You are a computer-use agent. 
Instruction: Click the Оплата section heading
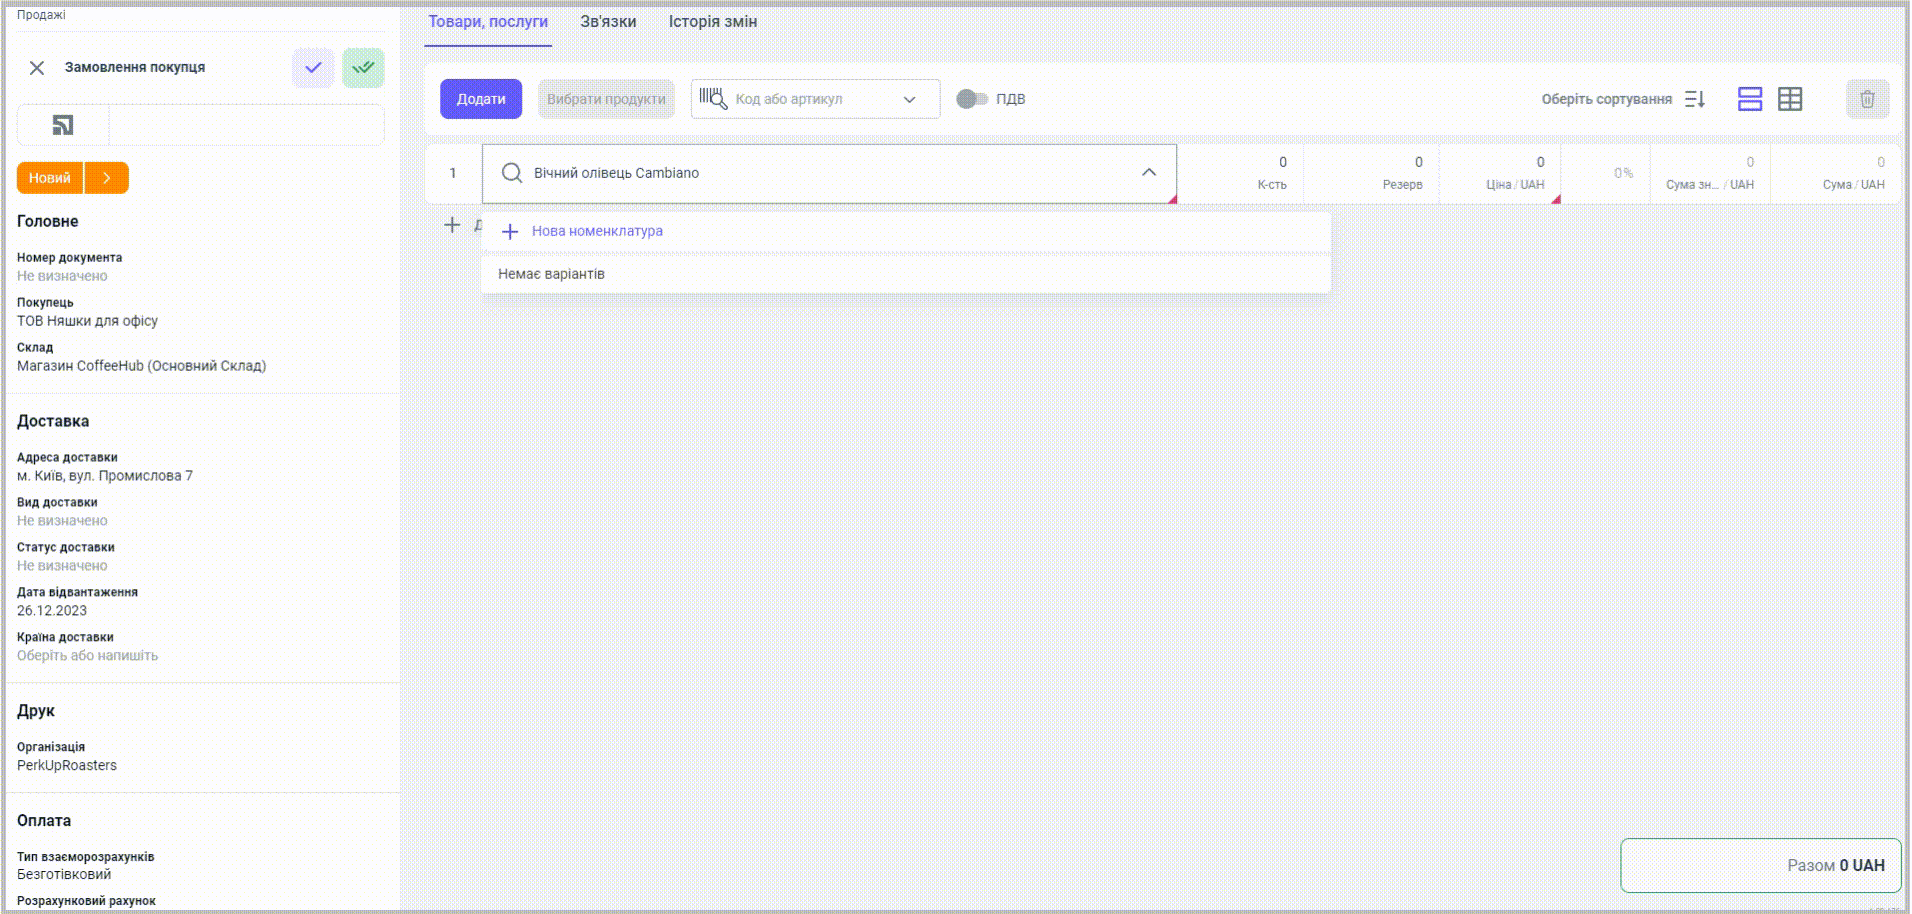(44, 821)
